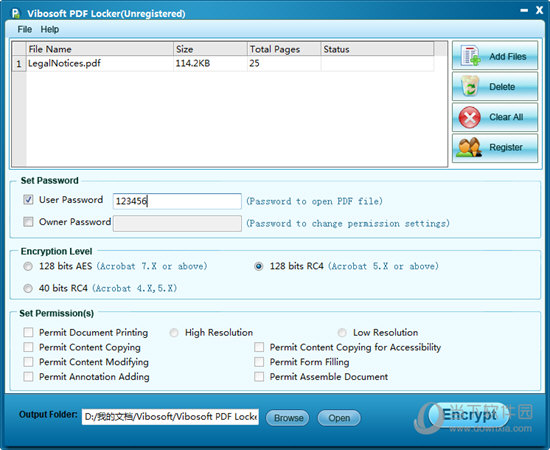Image resolution: width=550 pixels, height=450 pixels.
Task: Click the Add Files button label
Action: [x=508, y=56]
